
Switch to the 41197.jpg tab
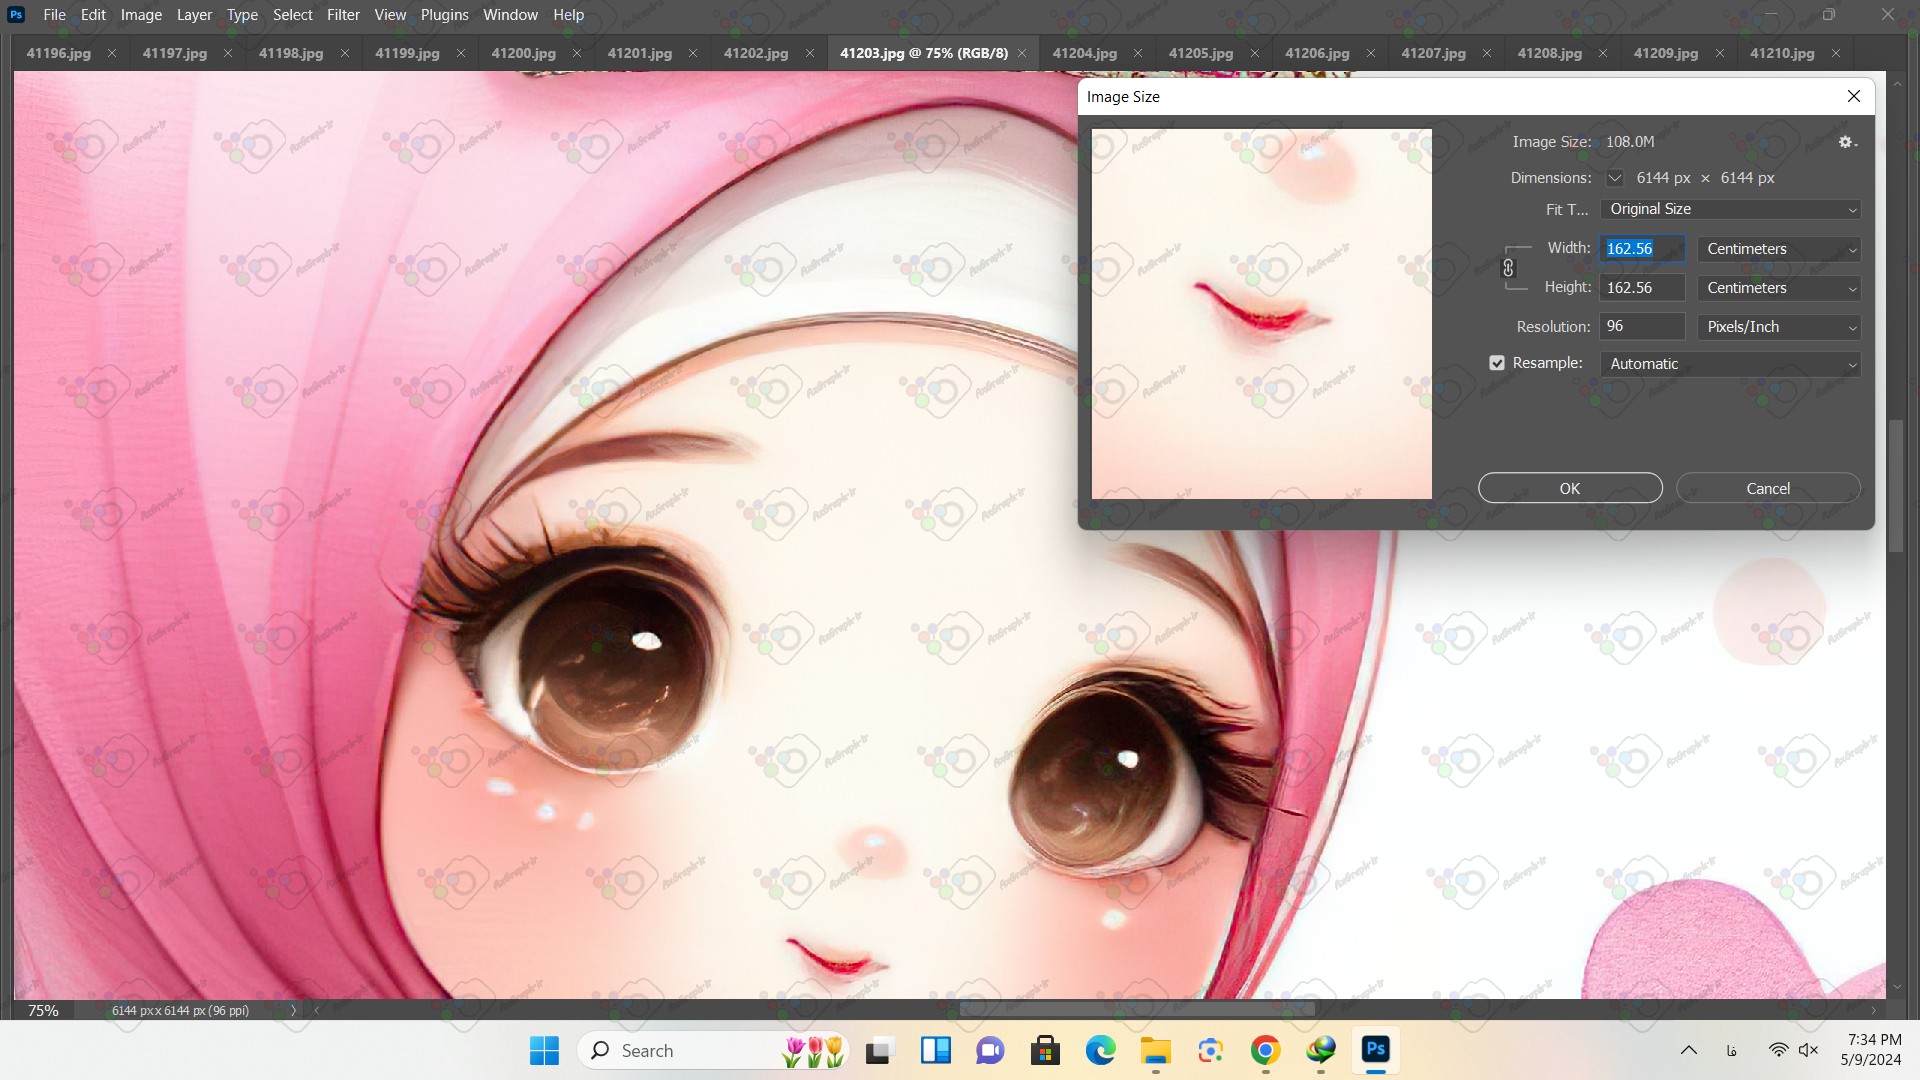pos(175,53)
